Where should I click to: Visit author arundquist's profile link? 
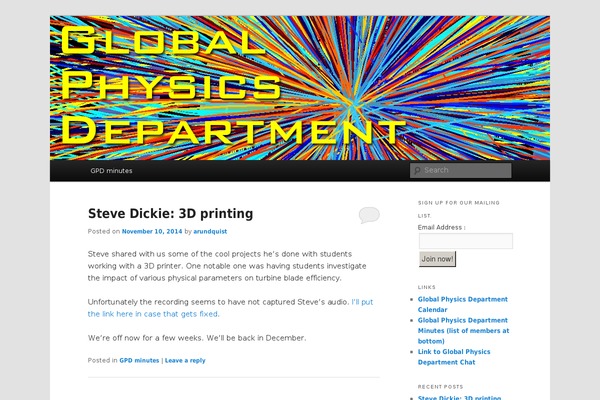click(210, 231)
